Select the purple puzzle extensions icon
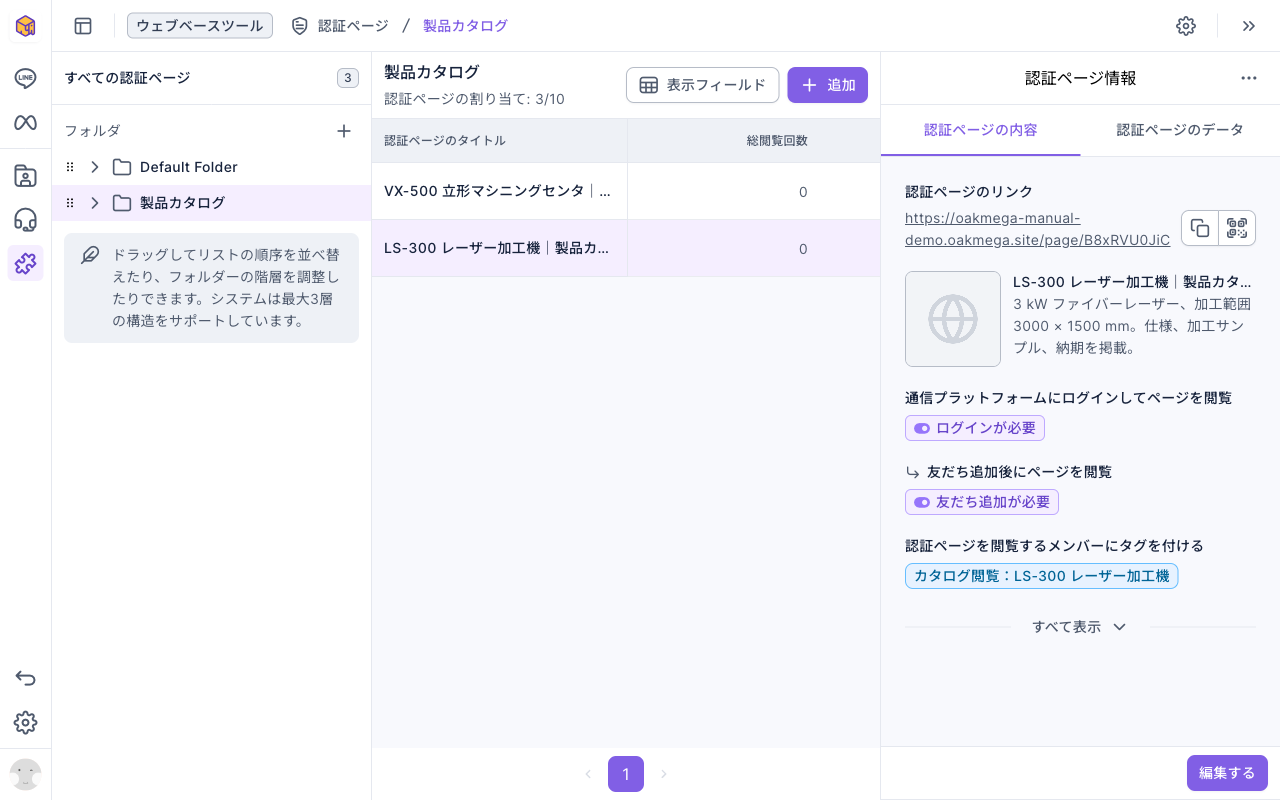Viewport: 1280px width, 800px height. pyautogui.click(x=25, y=263)
